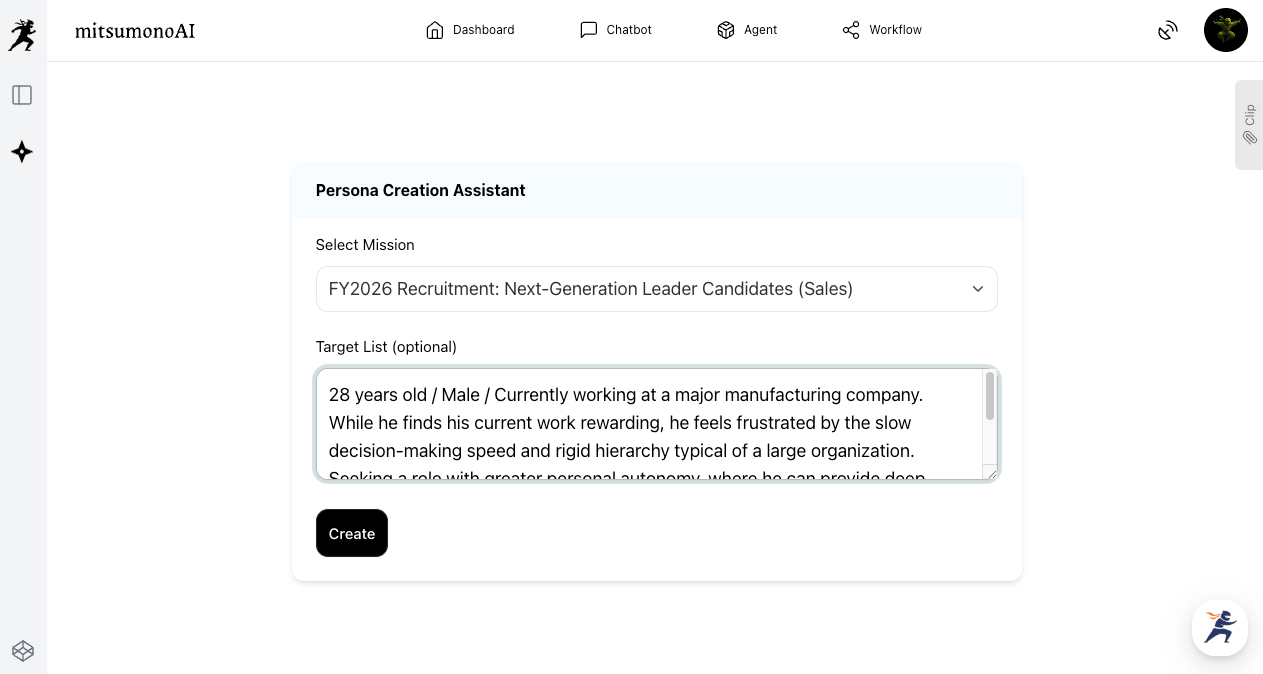Click the mitsumonoAI brand title
1263x674 pixels.
135,31
